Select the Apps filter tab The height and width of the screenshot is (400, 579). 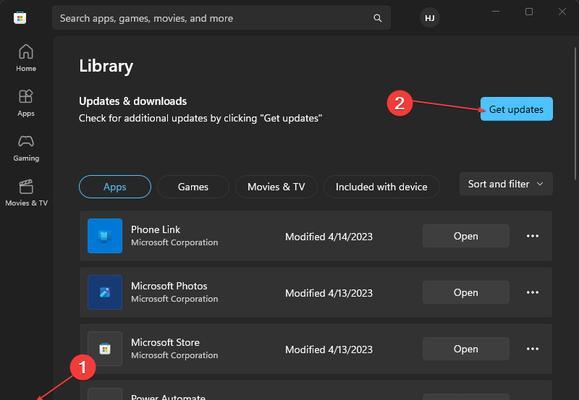pos(115,187)
